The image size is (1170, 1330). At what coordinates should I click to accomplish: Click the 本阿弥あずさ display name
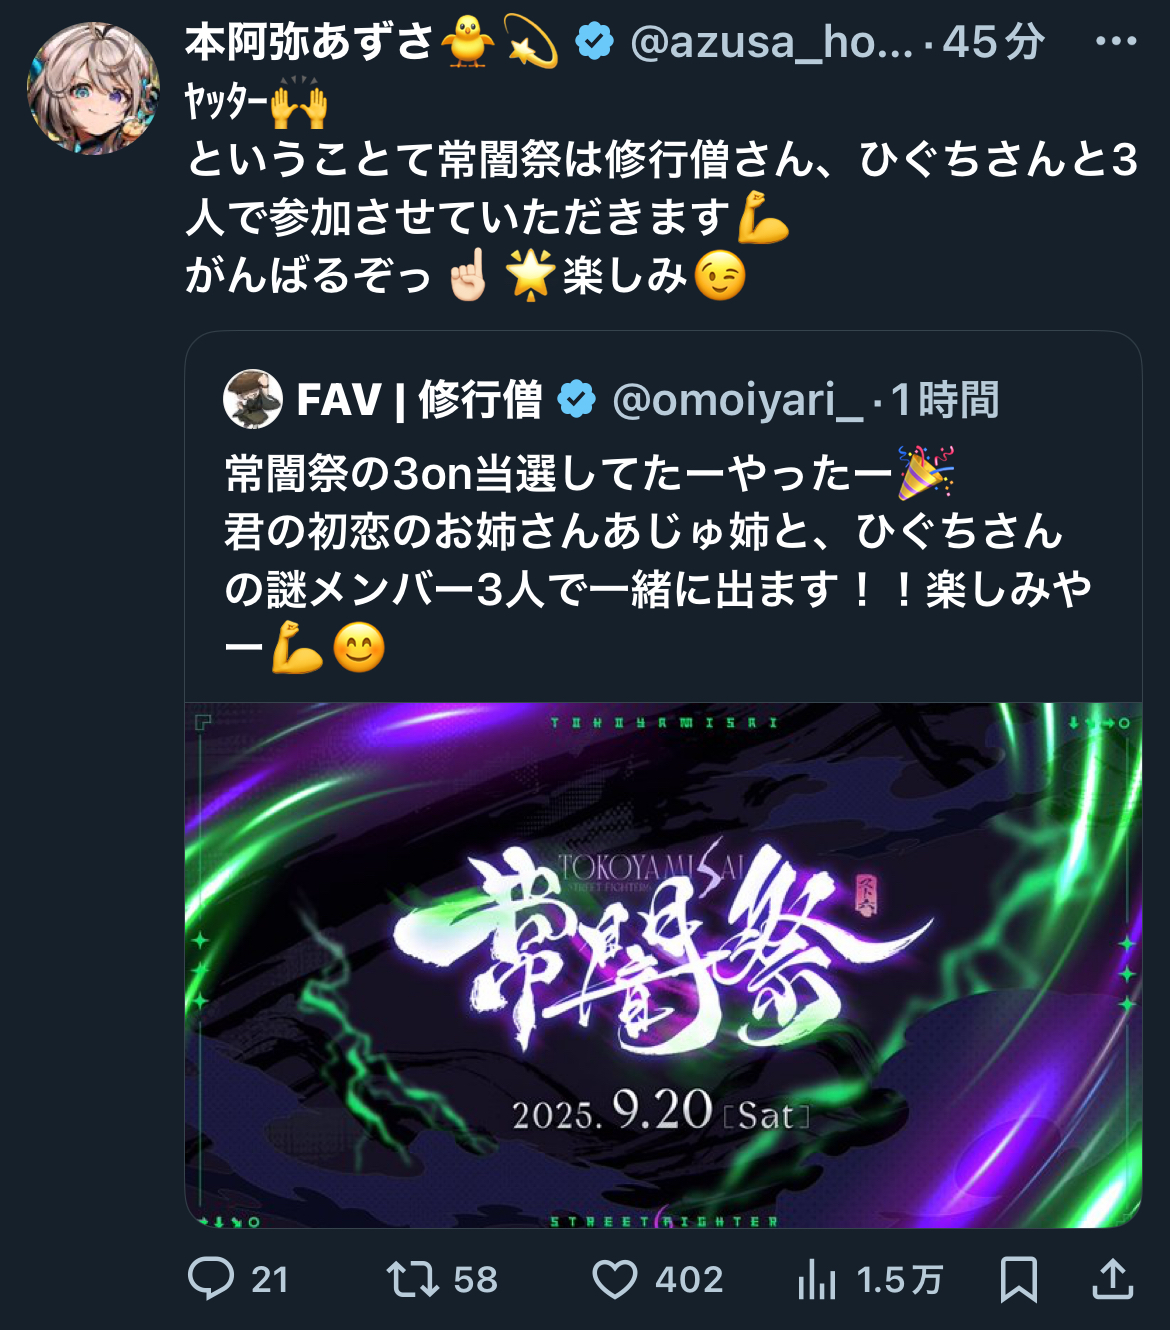[x=372, y=42]
